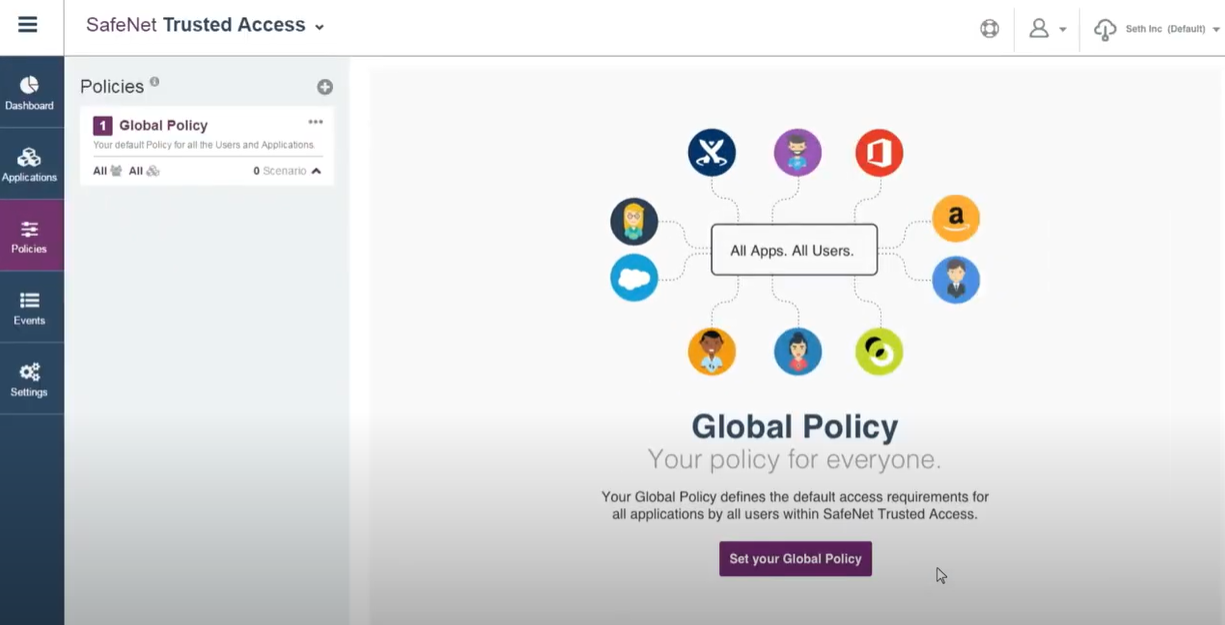Click the Set your Global Policy button
The image size is (1225, 625).
pyautogui.click(x=794, y=559)
